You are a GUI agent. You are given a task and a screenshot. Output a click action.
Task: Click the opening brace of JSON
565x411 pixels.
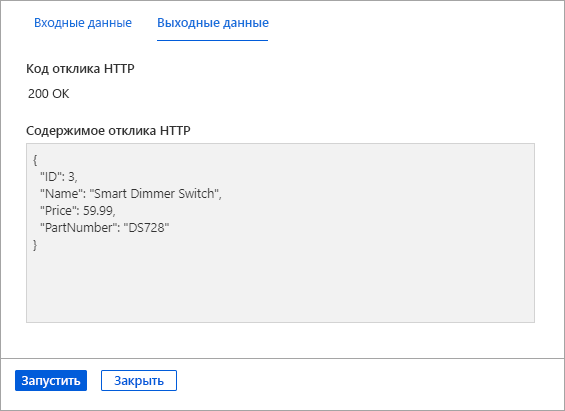click(x=35, y=160)
